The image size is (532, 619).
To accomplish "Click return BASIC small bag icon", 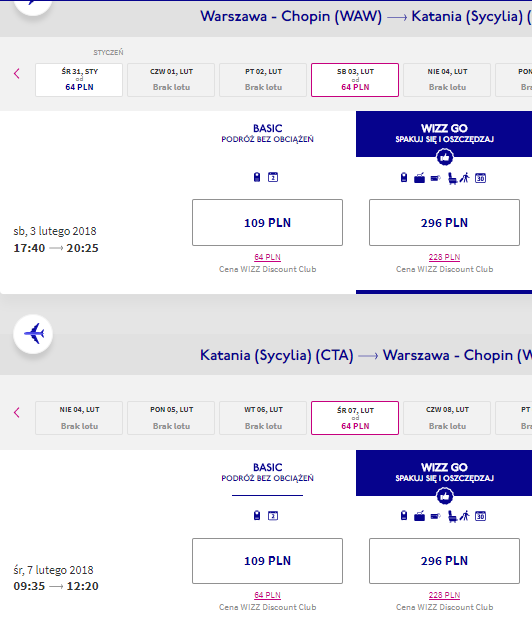I will [257, 516].
